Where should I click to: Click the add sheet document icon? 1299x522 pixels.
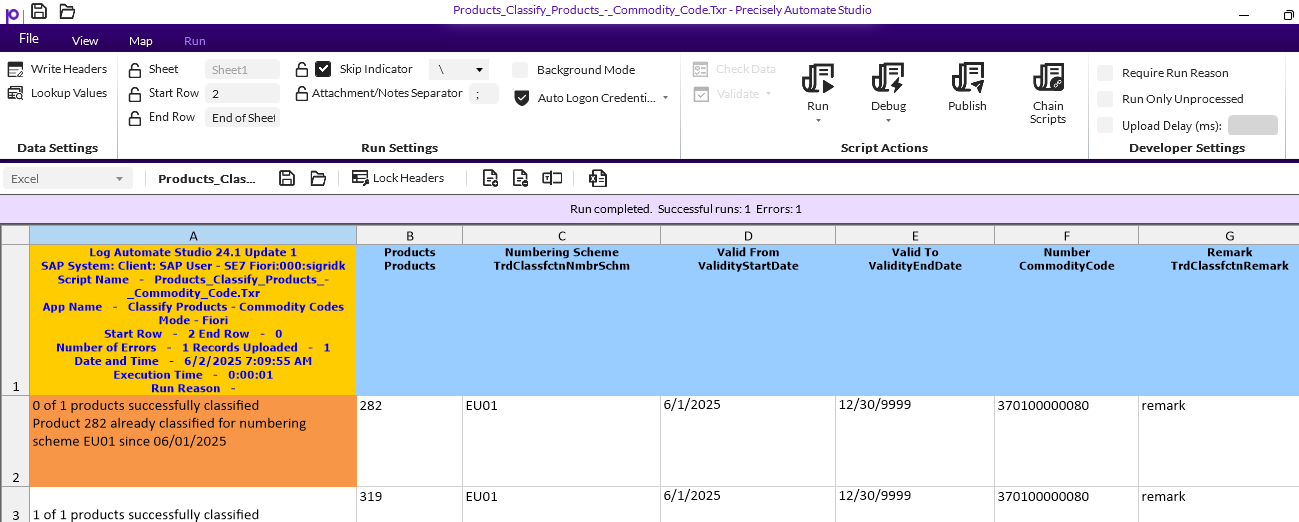click(490, 178)
